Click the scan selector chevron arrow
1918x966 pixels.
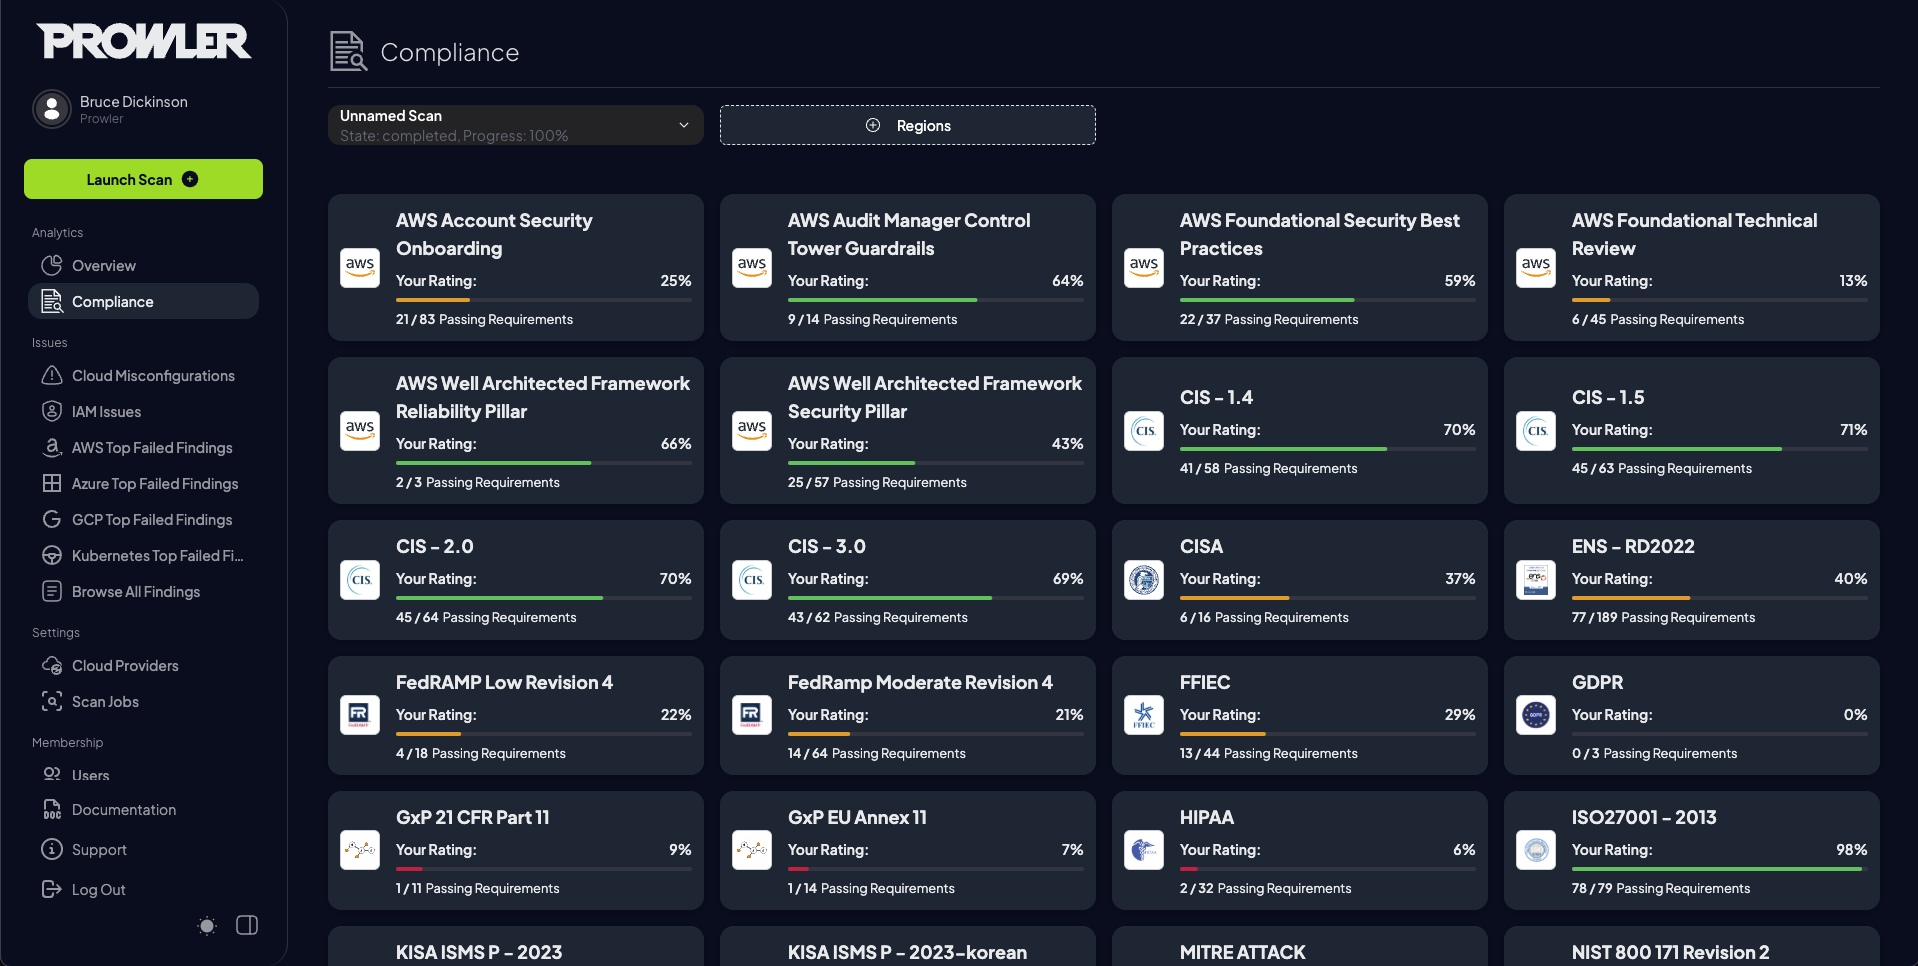[x=684, y=125]
